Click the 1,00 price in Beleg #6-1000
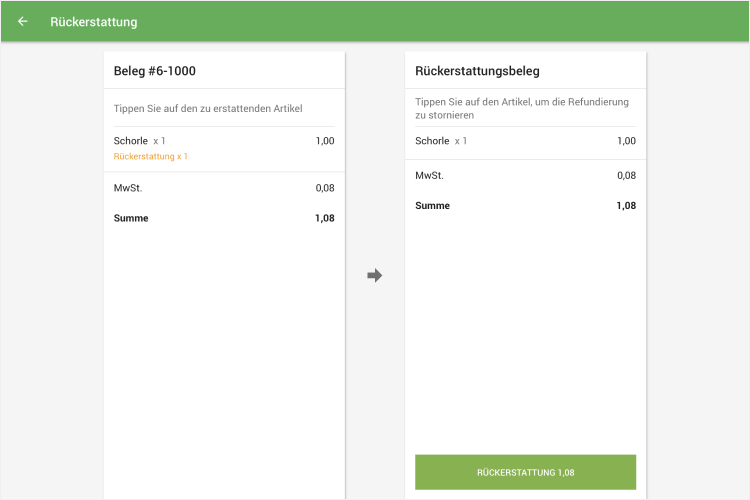Viewport: 750px width, 500px height. click(325, 141)
